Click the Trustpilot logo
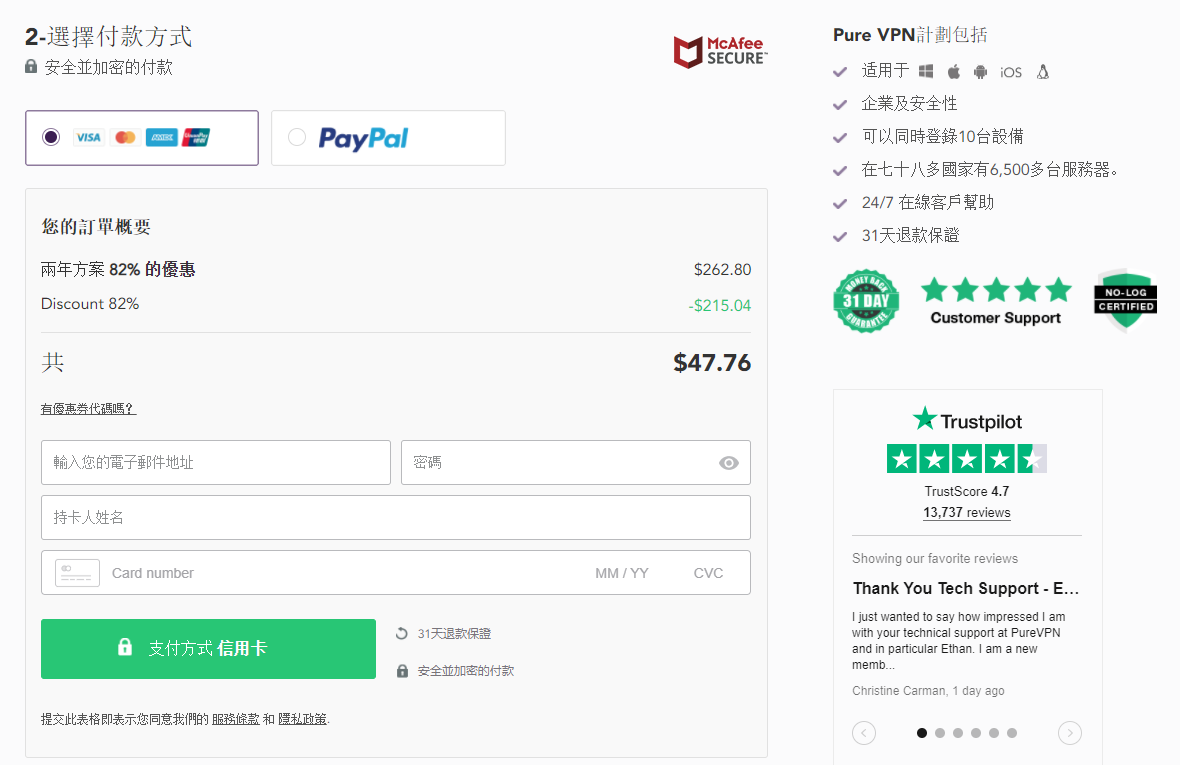Viewport: 1180px width, 765px height. coord(967,420)
